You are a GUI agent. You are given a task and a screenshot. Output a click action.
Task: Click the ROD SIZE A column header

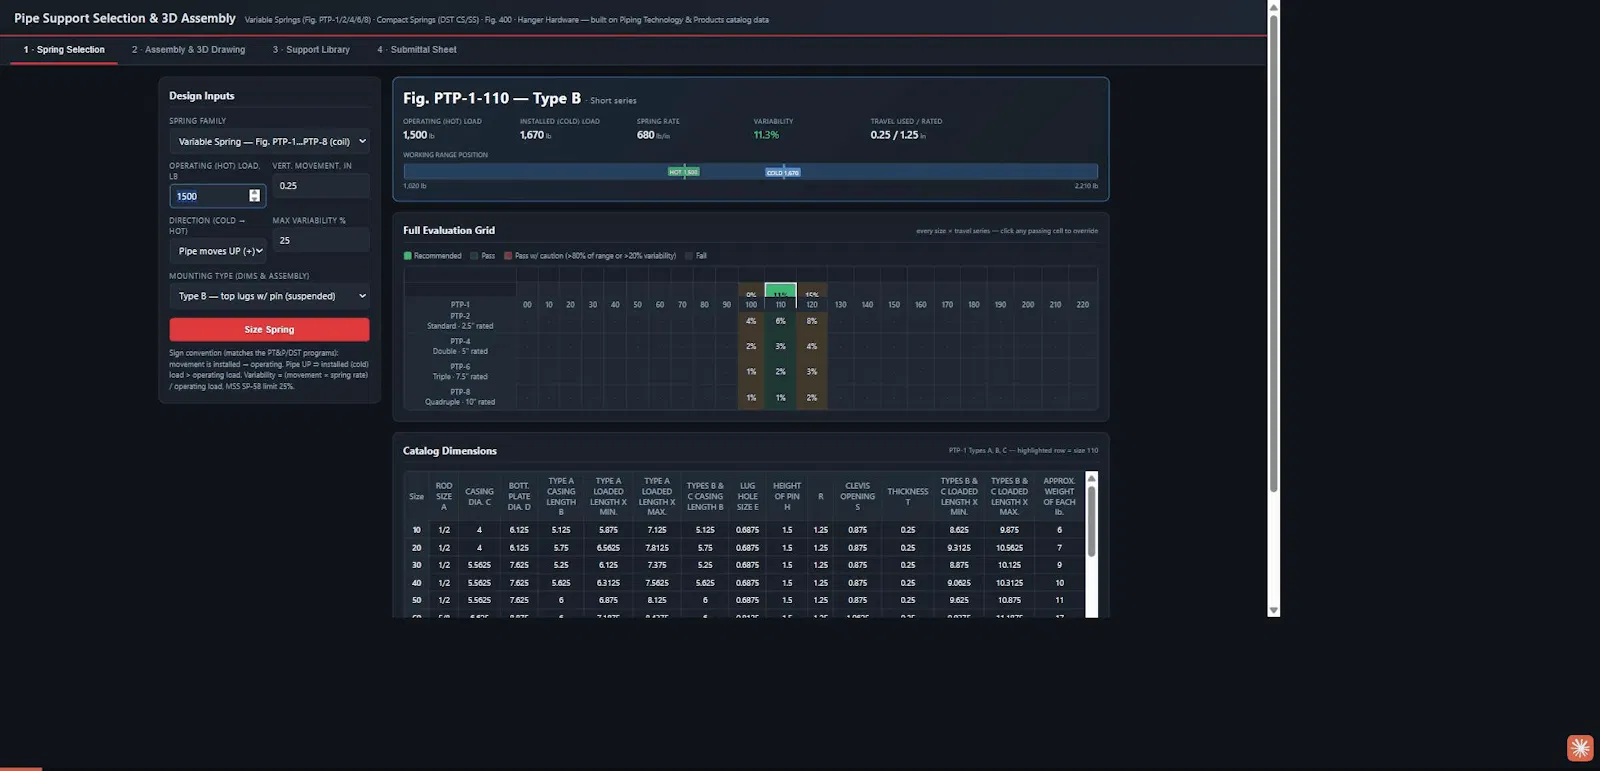(x=444, y=496)
